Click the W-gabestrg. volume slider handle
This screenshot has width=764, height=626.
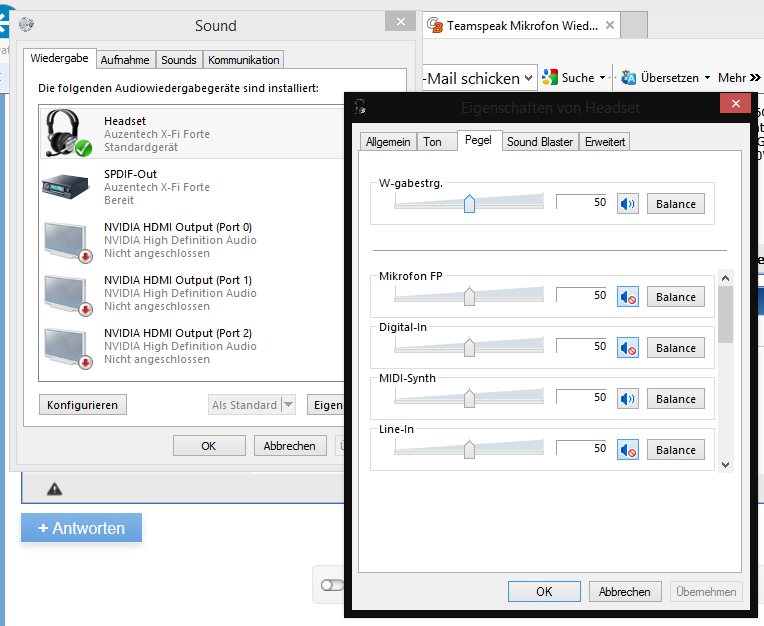click(469, 204)
